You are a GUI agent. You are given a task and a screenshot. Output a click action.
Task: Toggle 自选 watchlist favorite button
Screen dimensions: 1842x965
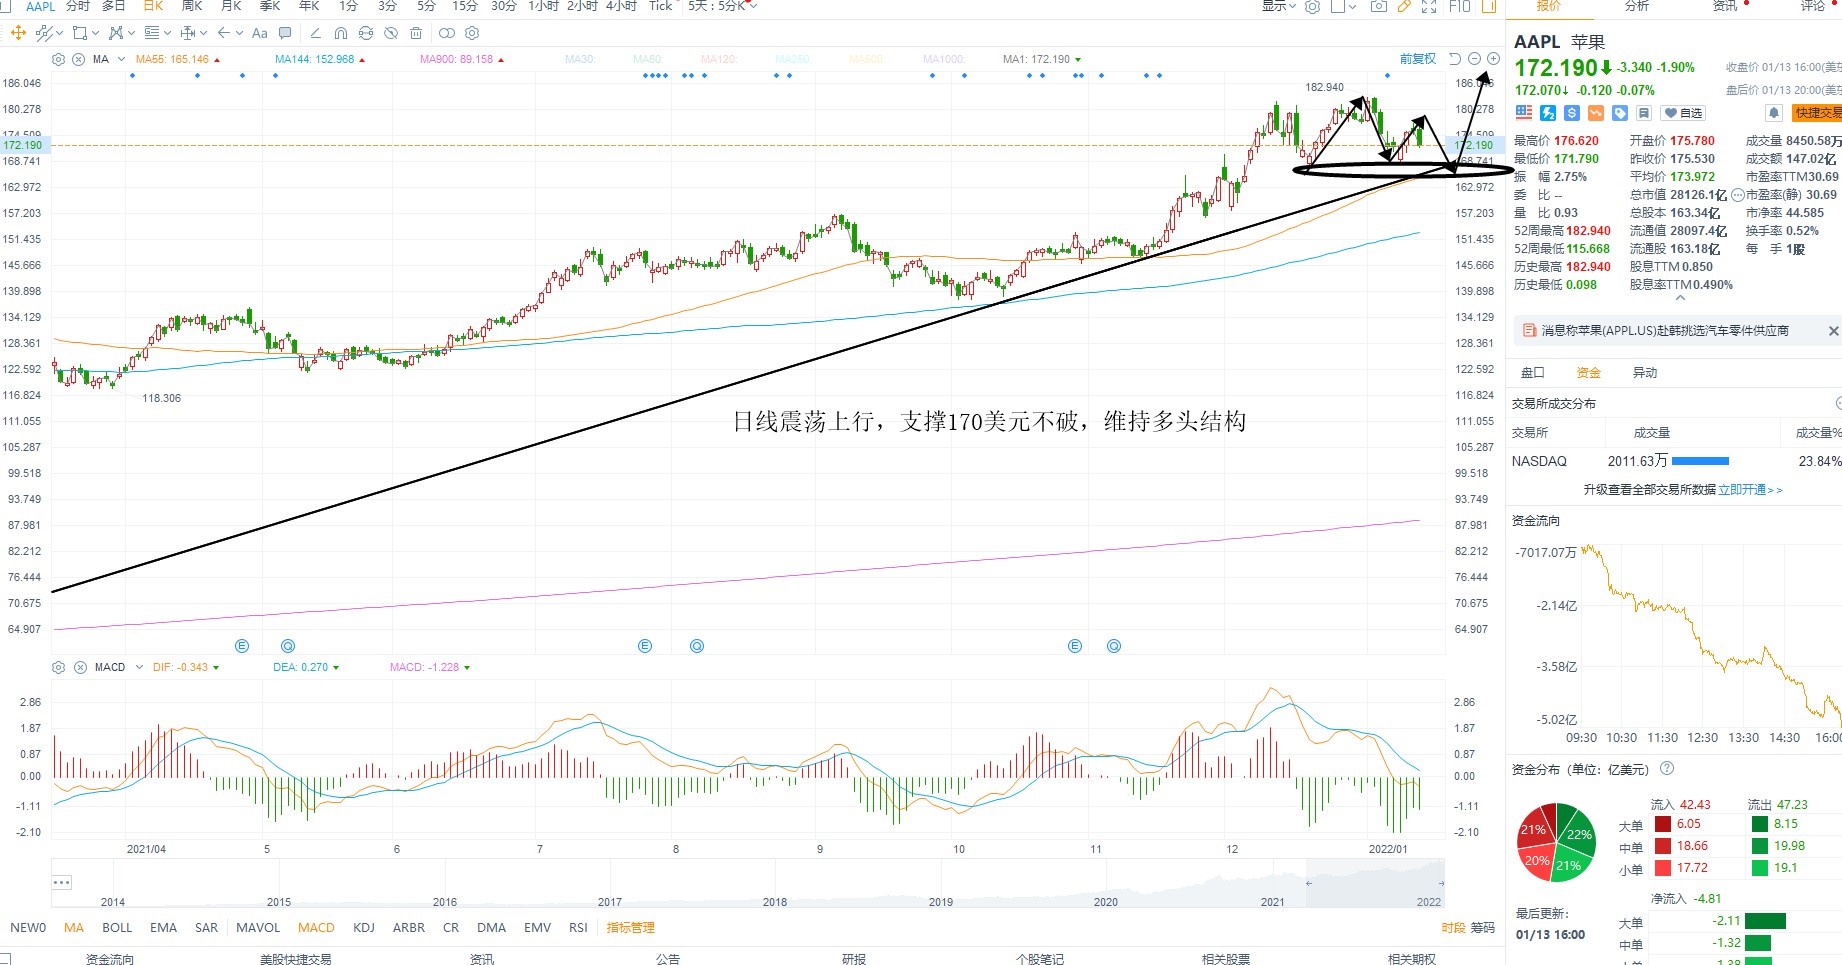(x=1683, y=113)
